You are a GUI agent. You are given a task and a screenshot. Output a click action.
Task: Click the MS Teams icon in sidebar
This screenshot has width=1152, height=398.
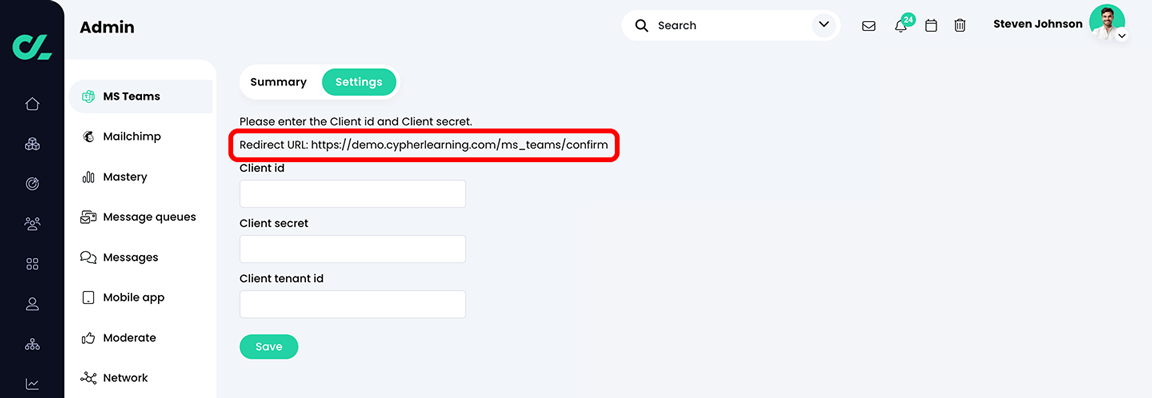[88, 96]
